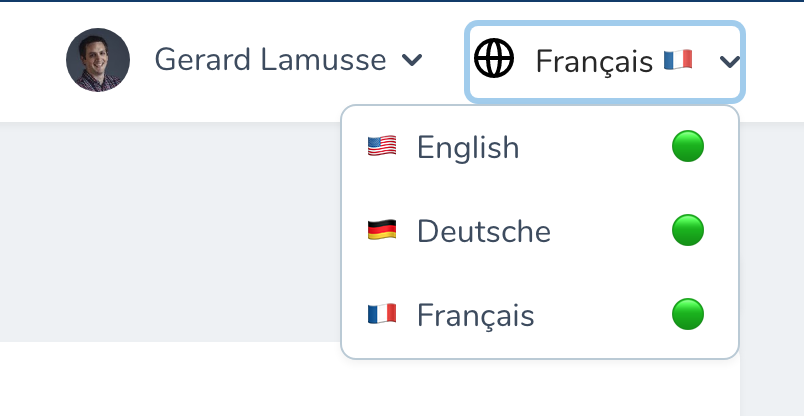Screen dimensions: 804x416
Task: Click the white content panel below
Action: (169, 380)
